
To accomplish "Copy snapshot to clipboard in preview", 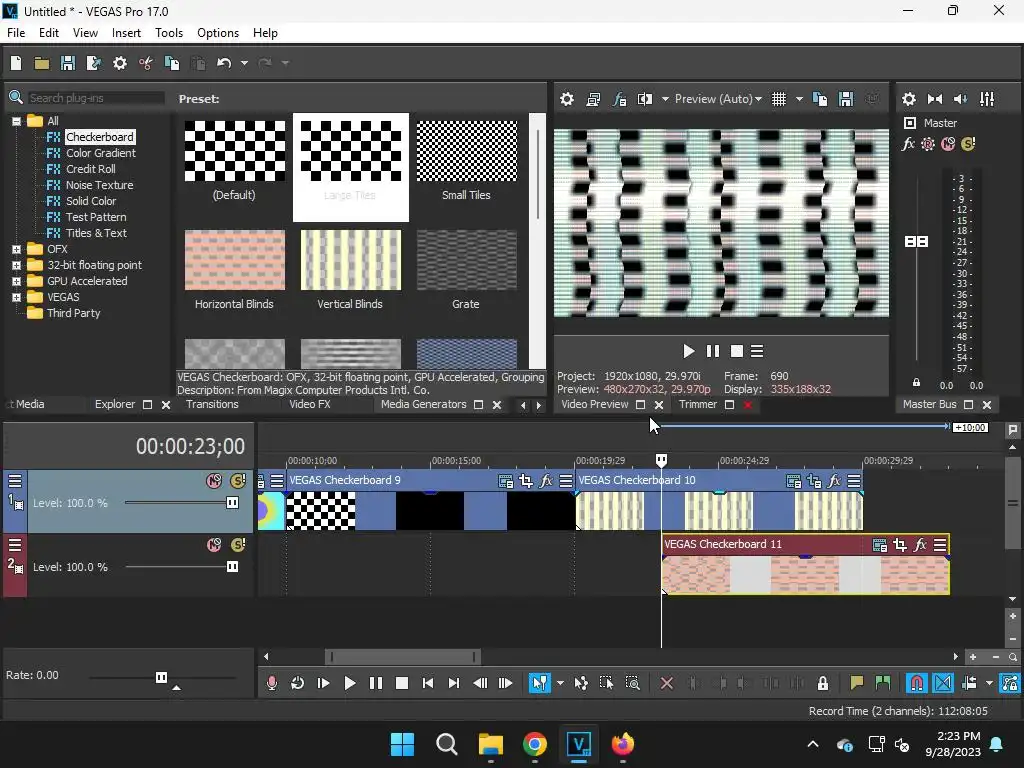I will 820,99.
